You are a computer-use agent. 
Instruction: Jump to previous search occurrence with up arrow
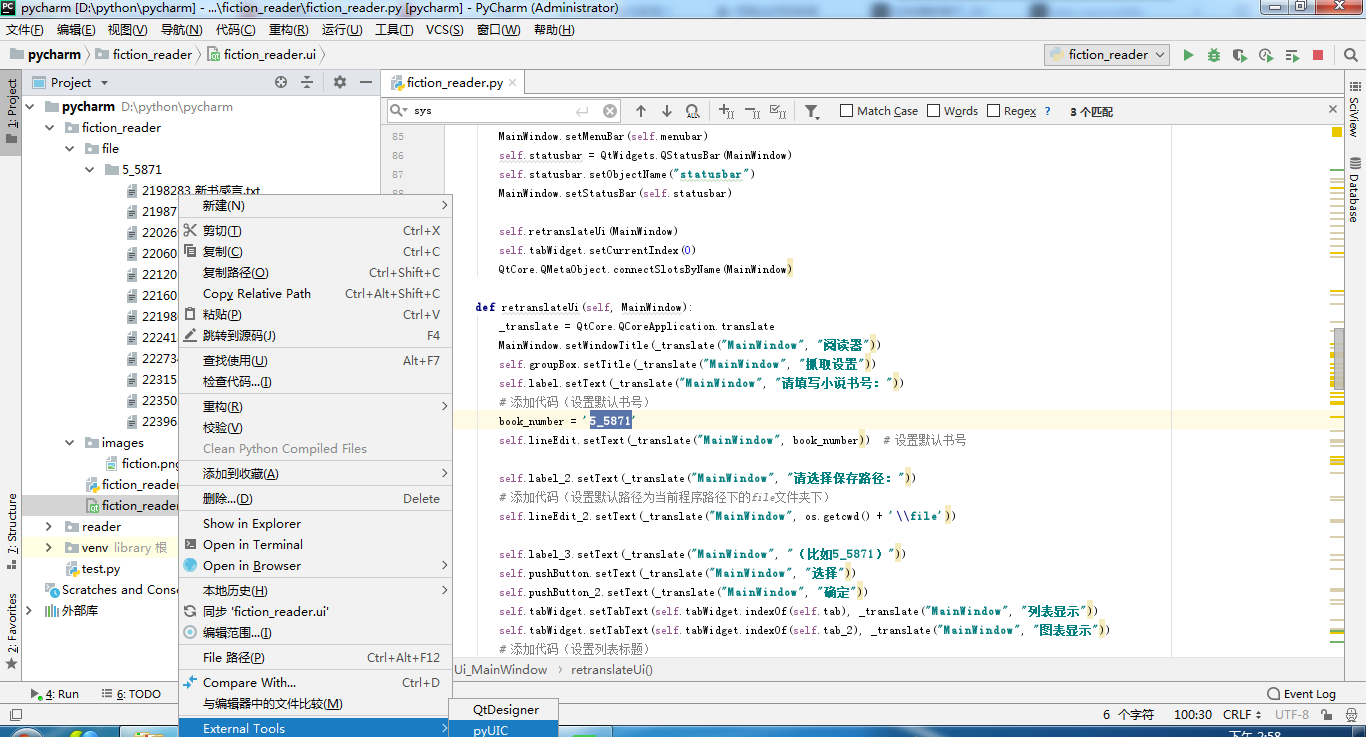pyautogui.click(x=641, y=111)
